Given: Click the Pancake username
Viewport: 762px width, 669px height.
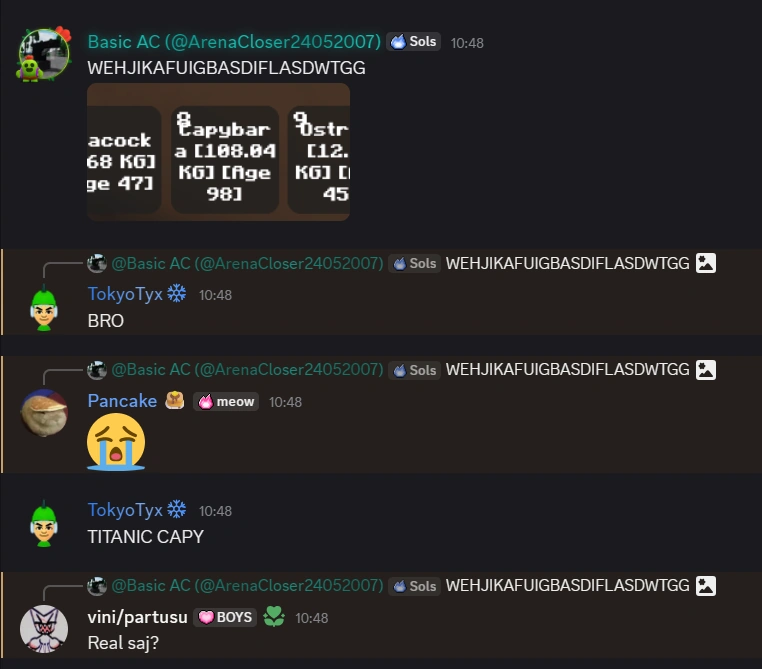Looking at the screenshot, I should (x=122, y=401).
